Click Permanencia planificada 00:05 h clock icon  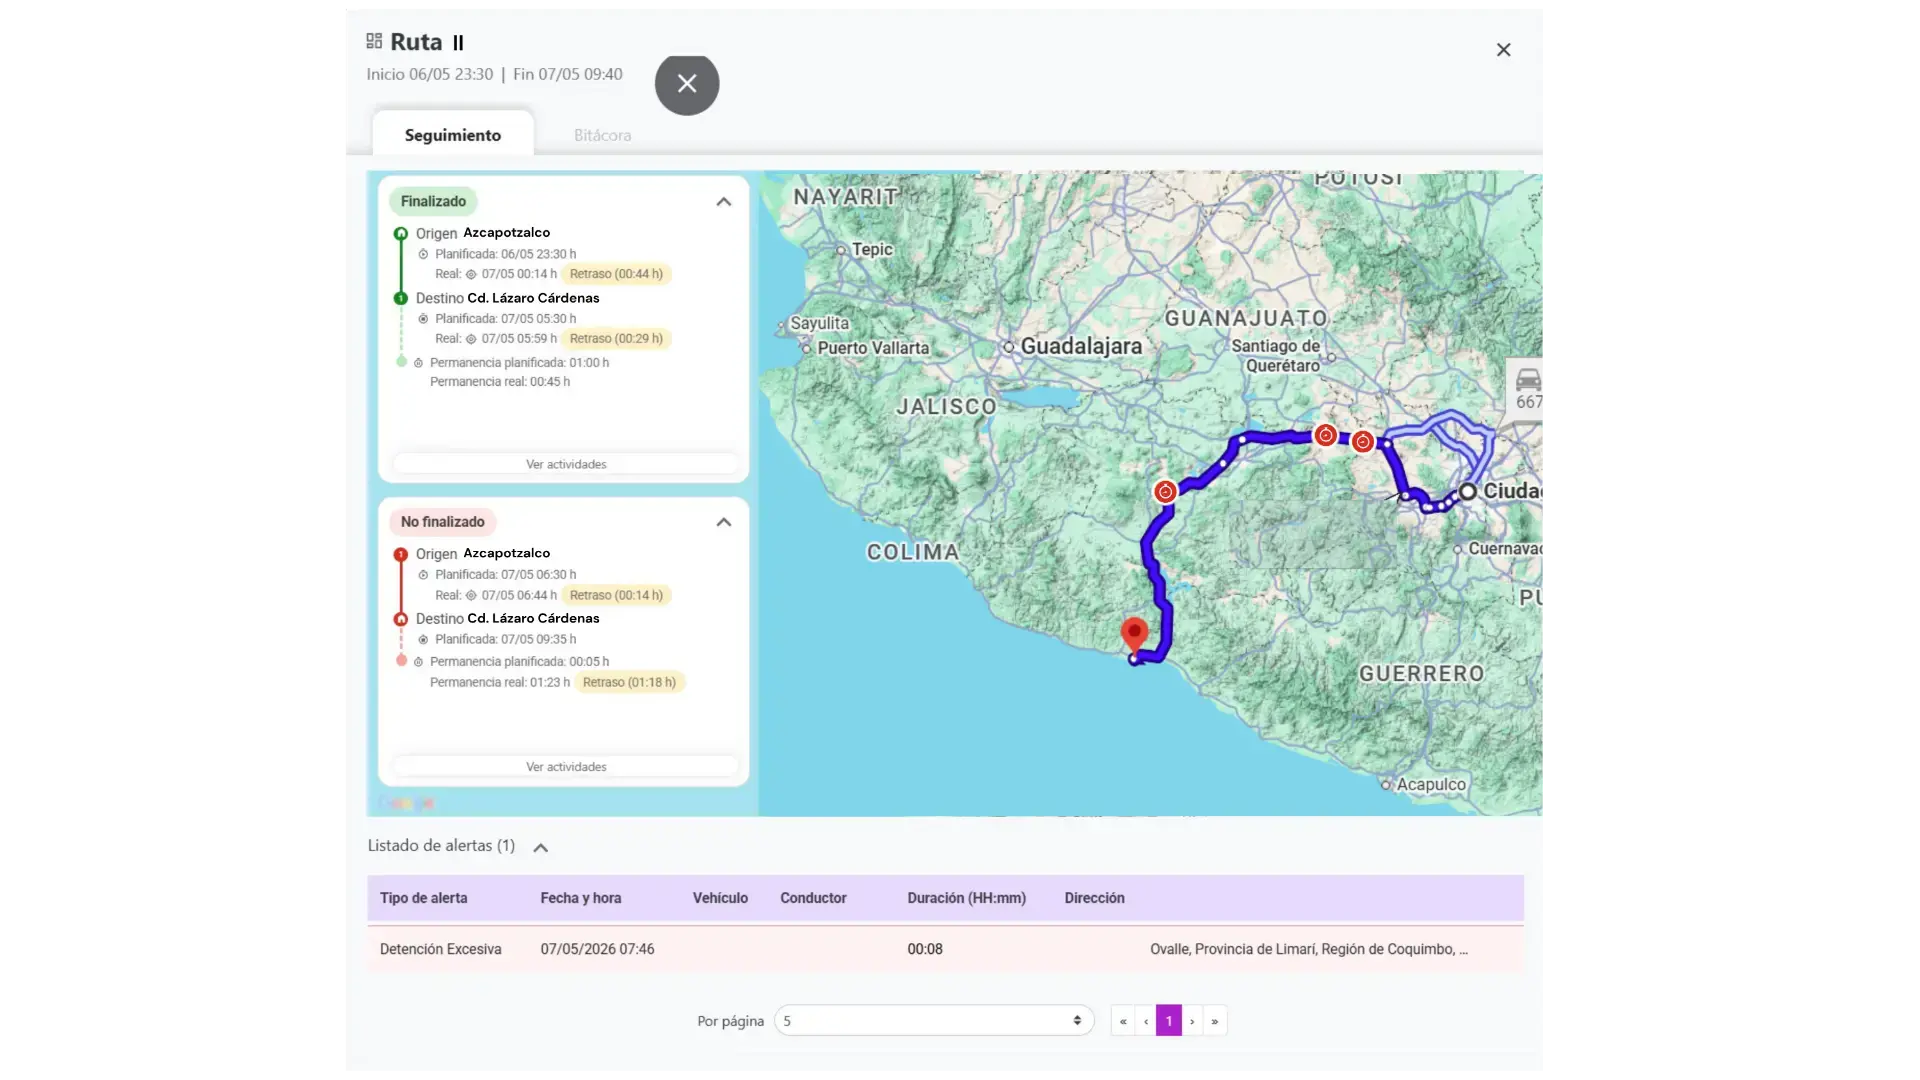[x=419, y=662]
